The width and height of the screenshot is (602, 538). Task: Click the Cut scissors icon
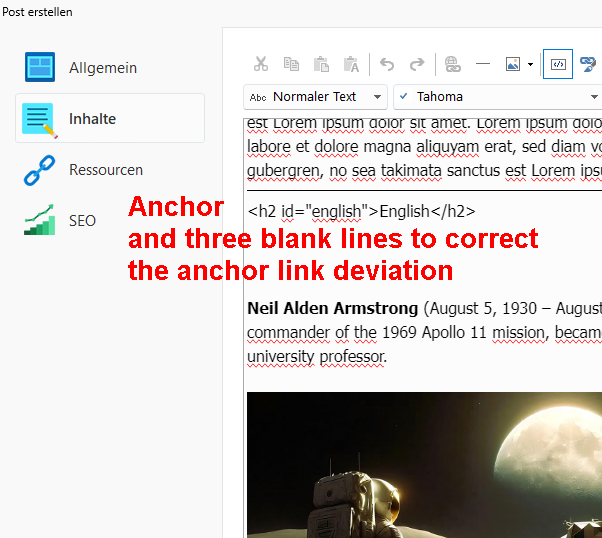[x=261, y=65]
